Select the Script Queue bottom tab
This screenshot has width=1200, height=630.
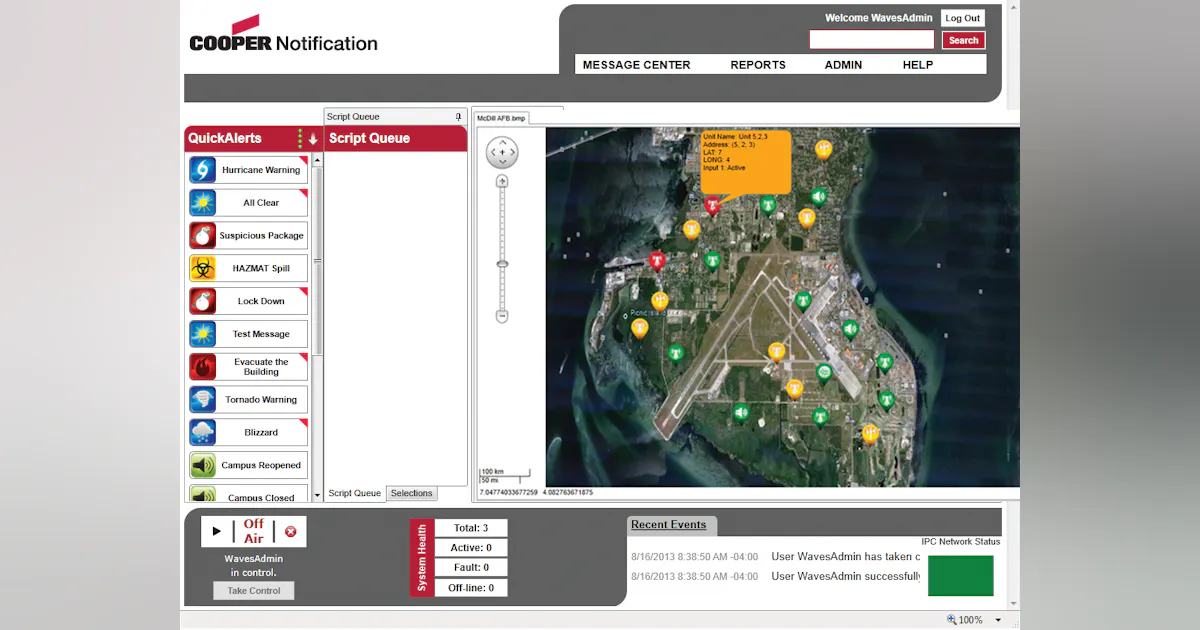355,493
